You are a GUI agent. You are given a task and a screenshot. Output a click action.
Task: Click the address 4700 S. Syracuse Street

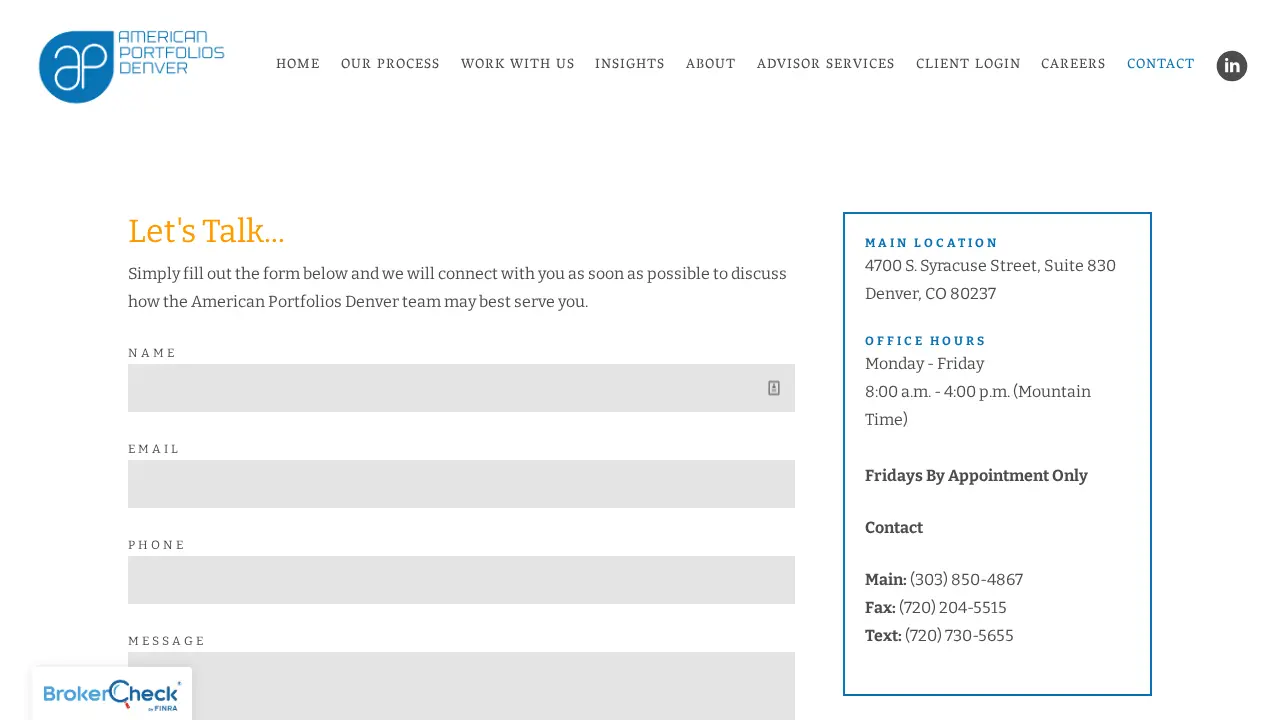[x=990, y=266]
